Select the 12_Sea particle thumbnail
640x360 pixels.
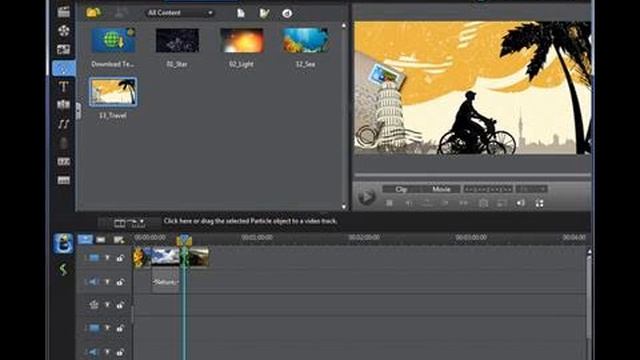(305, 40)
